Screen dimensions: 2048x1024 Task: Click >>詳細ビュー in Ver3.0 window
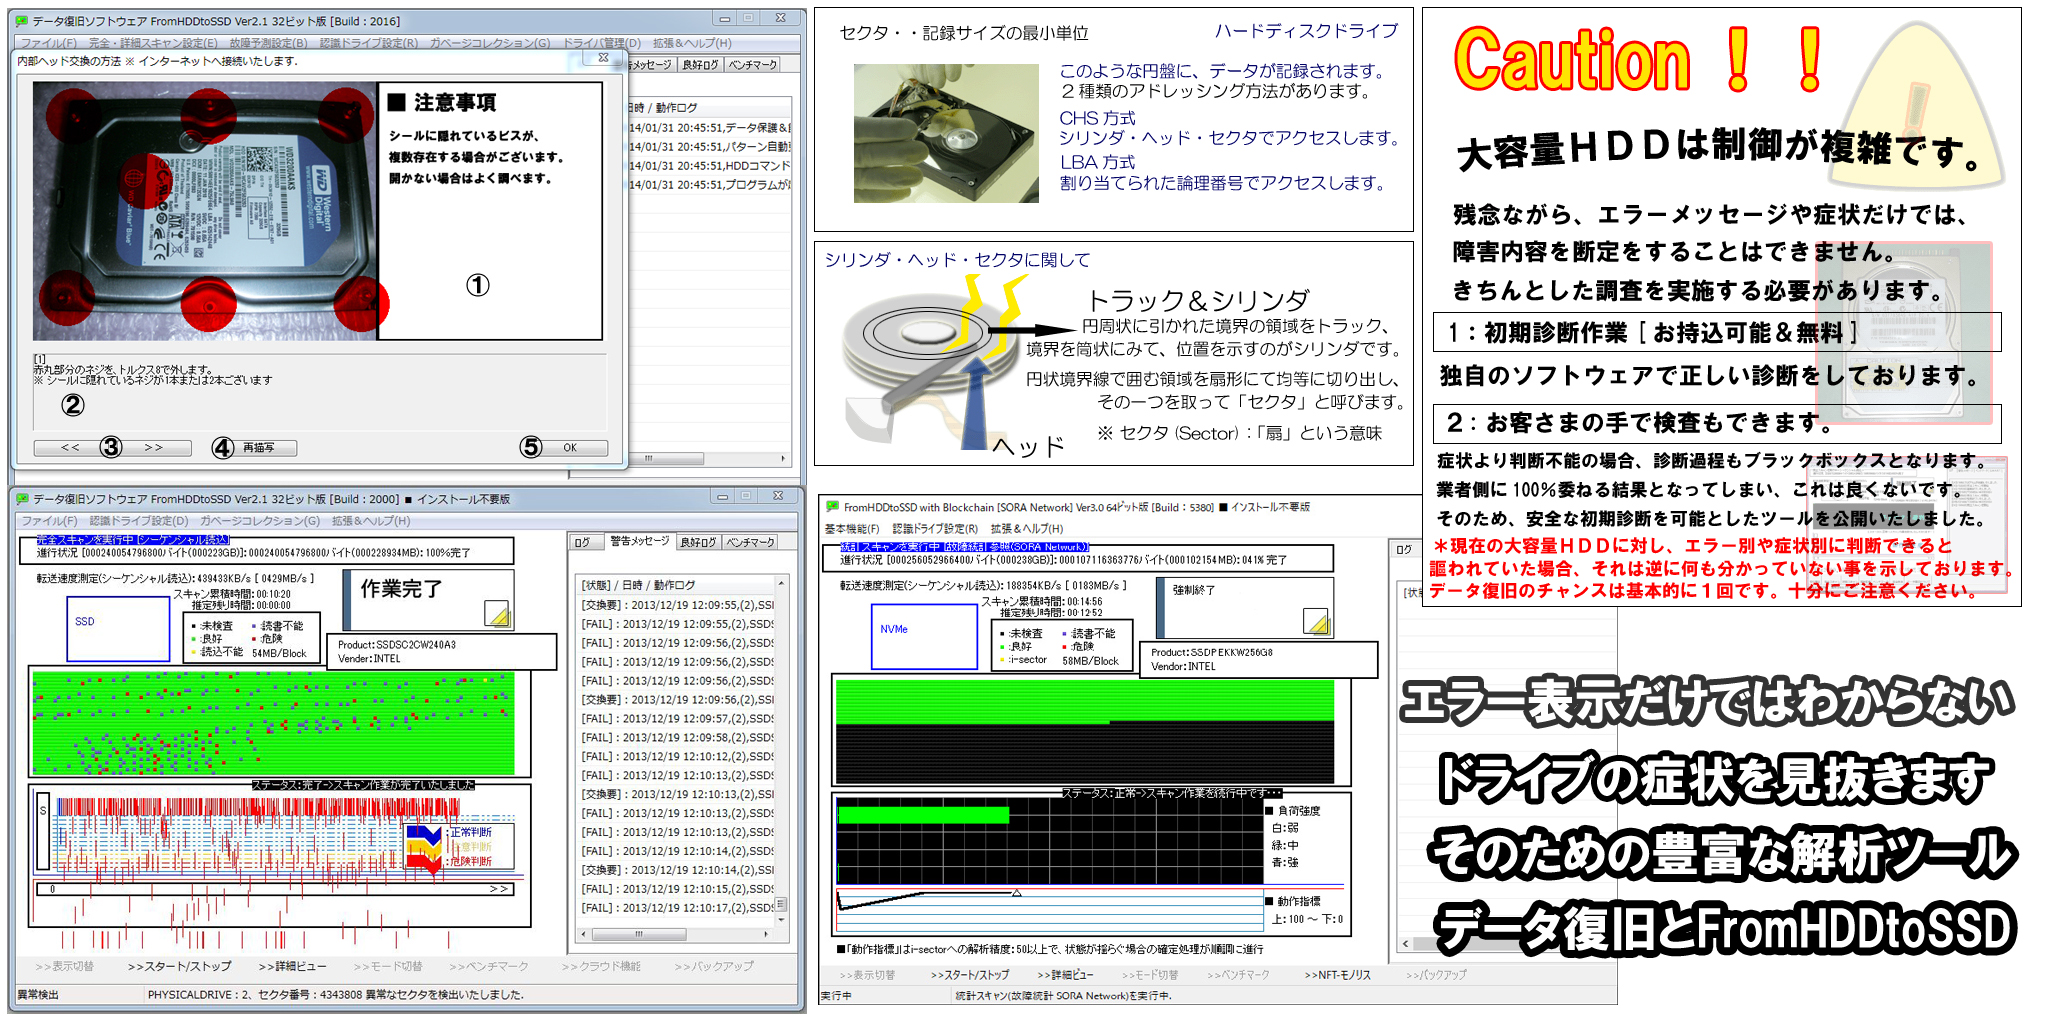[x=1065, y=975]
